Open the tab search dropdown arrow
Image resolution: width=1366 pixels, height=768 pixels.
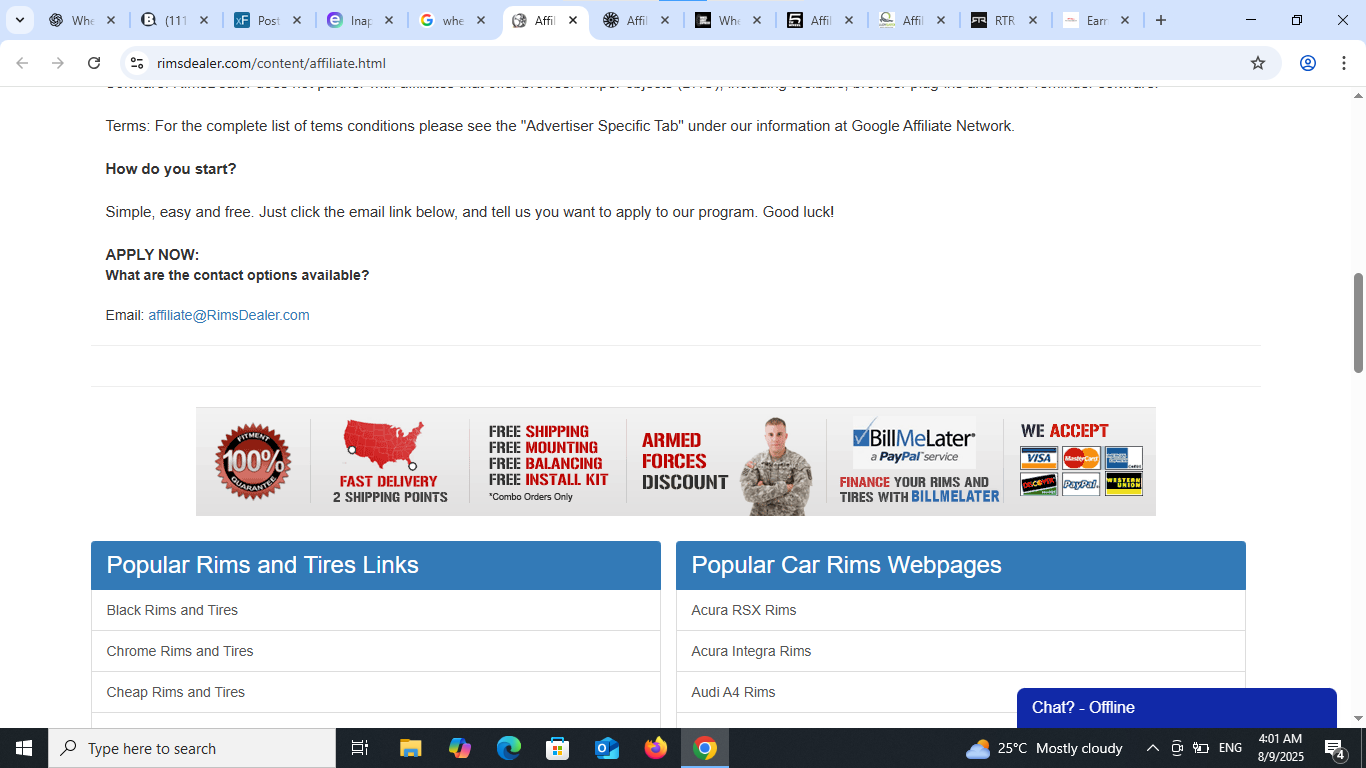19,20
